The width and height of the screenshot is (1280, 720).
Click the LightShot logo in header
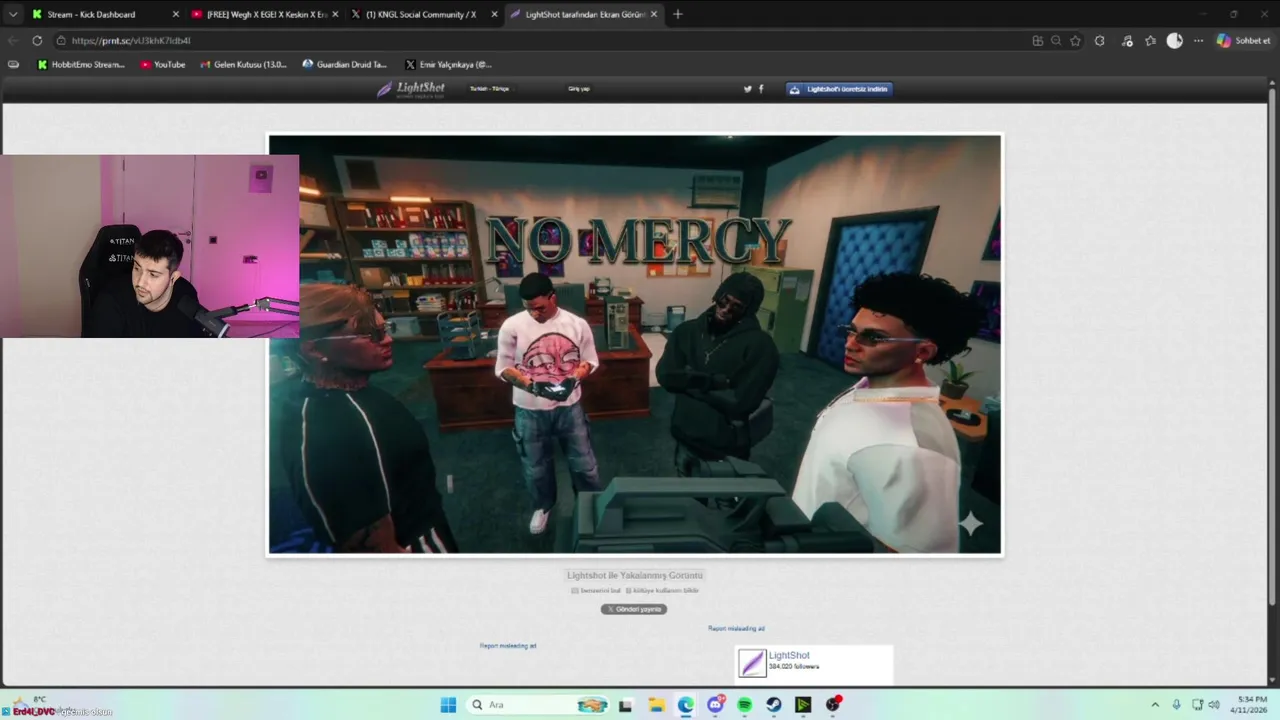point(411,88)
